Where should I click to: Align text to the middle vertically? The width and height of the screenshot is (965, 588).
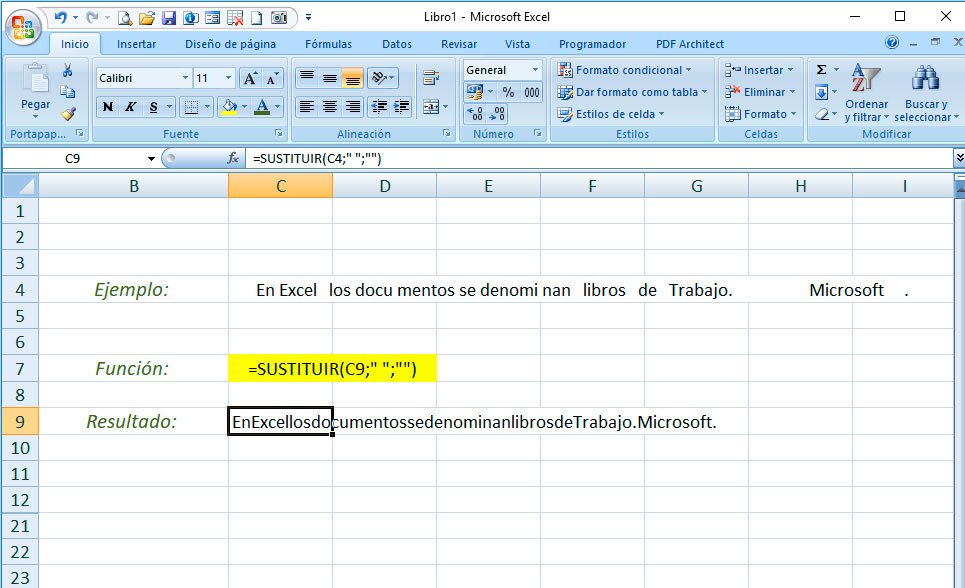(329, 78)
